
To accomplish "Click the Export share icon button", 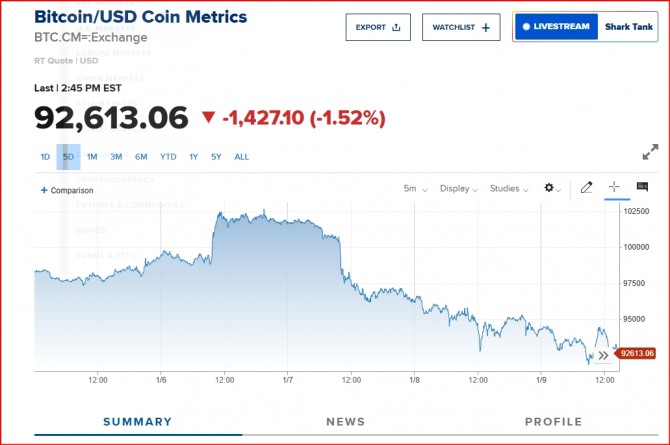I will [x=378, y=28].
